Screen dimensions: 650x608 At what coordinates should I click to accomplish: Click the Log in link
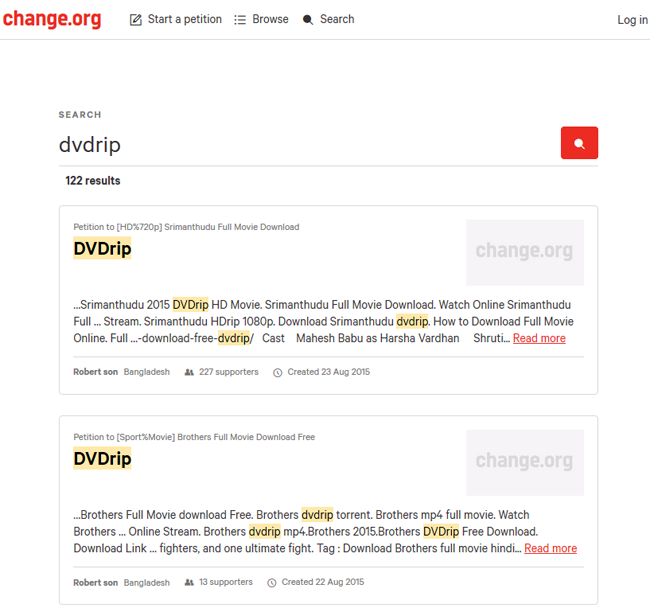[x=632, y=19]
